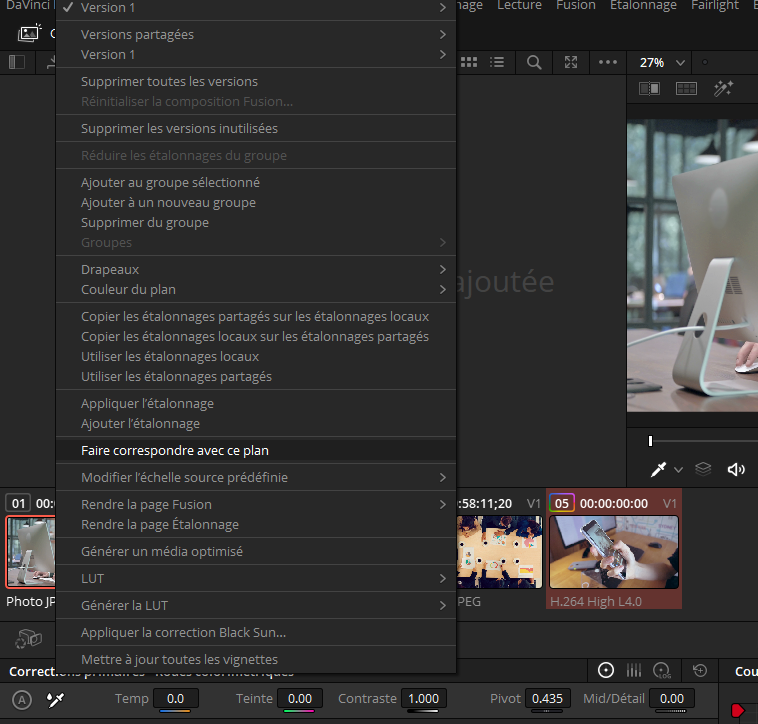This screenshot has width=758, height=724.
Task: Switch gallery to grid view
Action: click(469, 62)
